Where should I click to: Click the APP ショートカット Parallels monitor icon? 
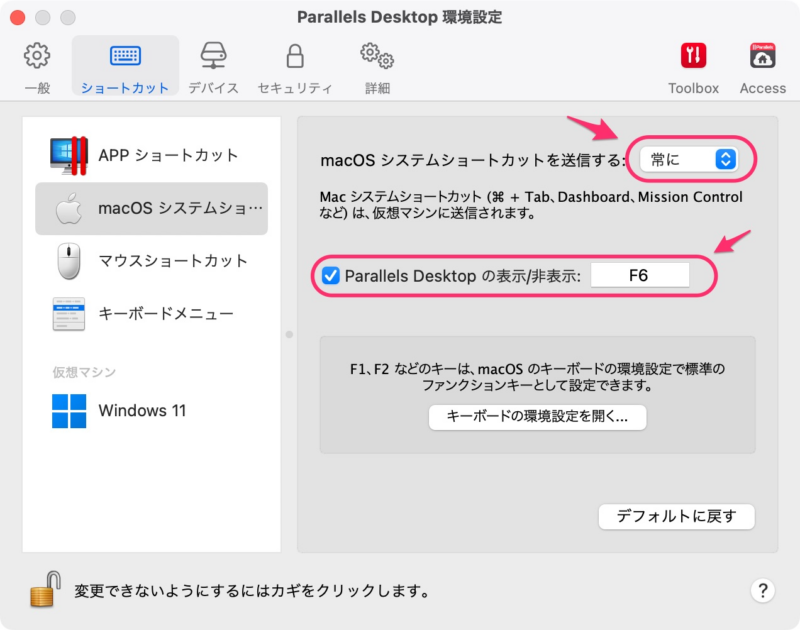click(69, 155)
